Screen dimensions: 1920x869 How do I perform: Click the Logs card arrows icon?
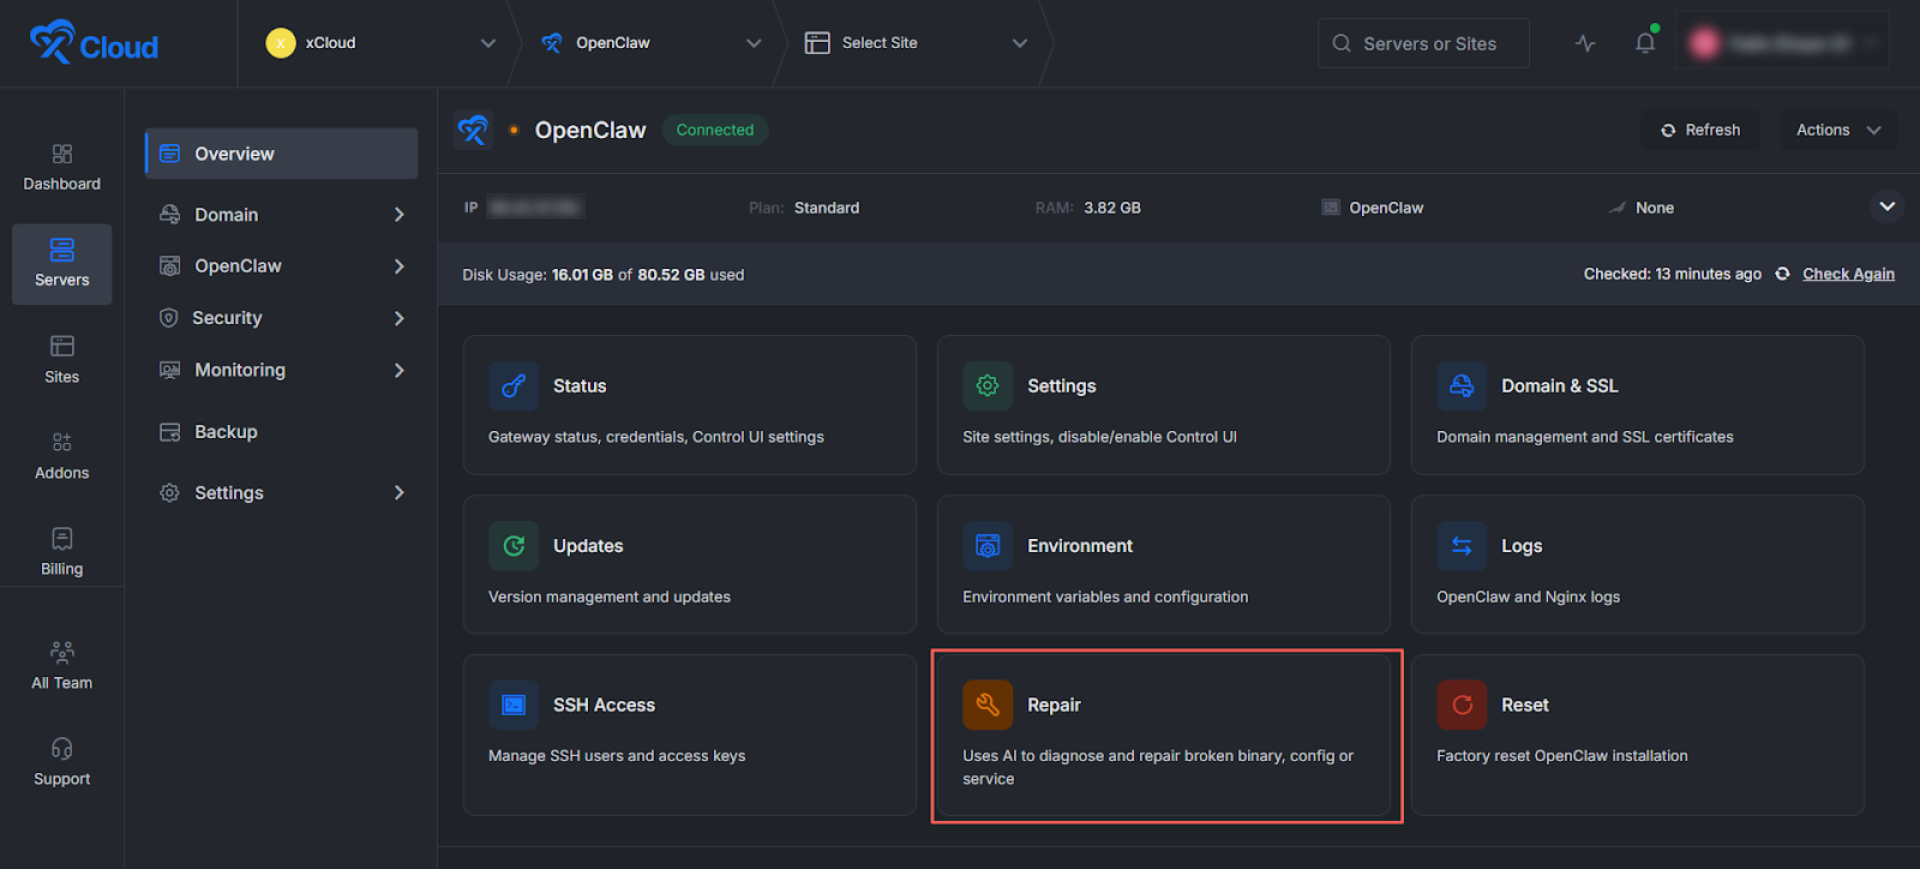point(1462,546)
